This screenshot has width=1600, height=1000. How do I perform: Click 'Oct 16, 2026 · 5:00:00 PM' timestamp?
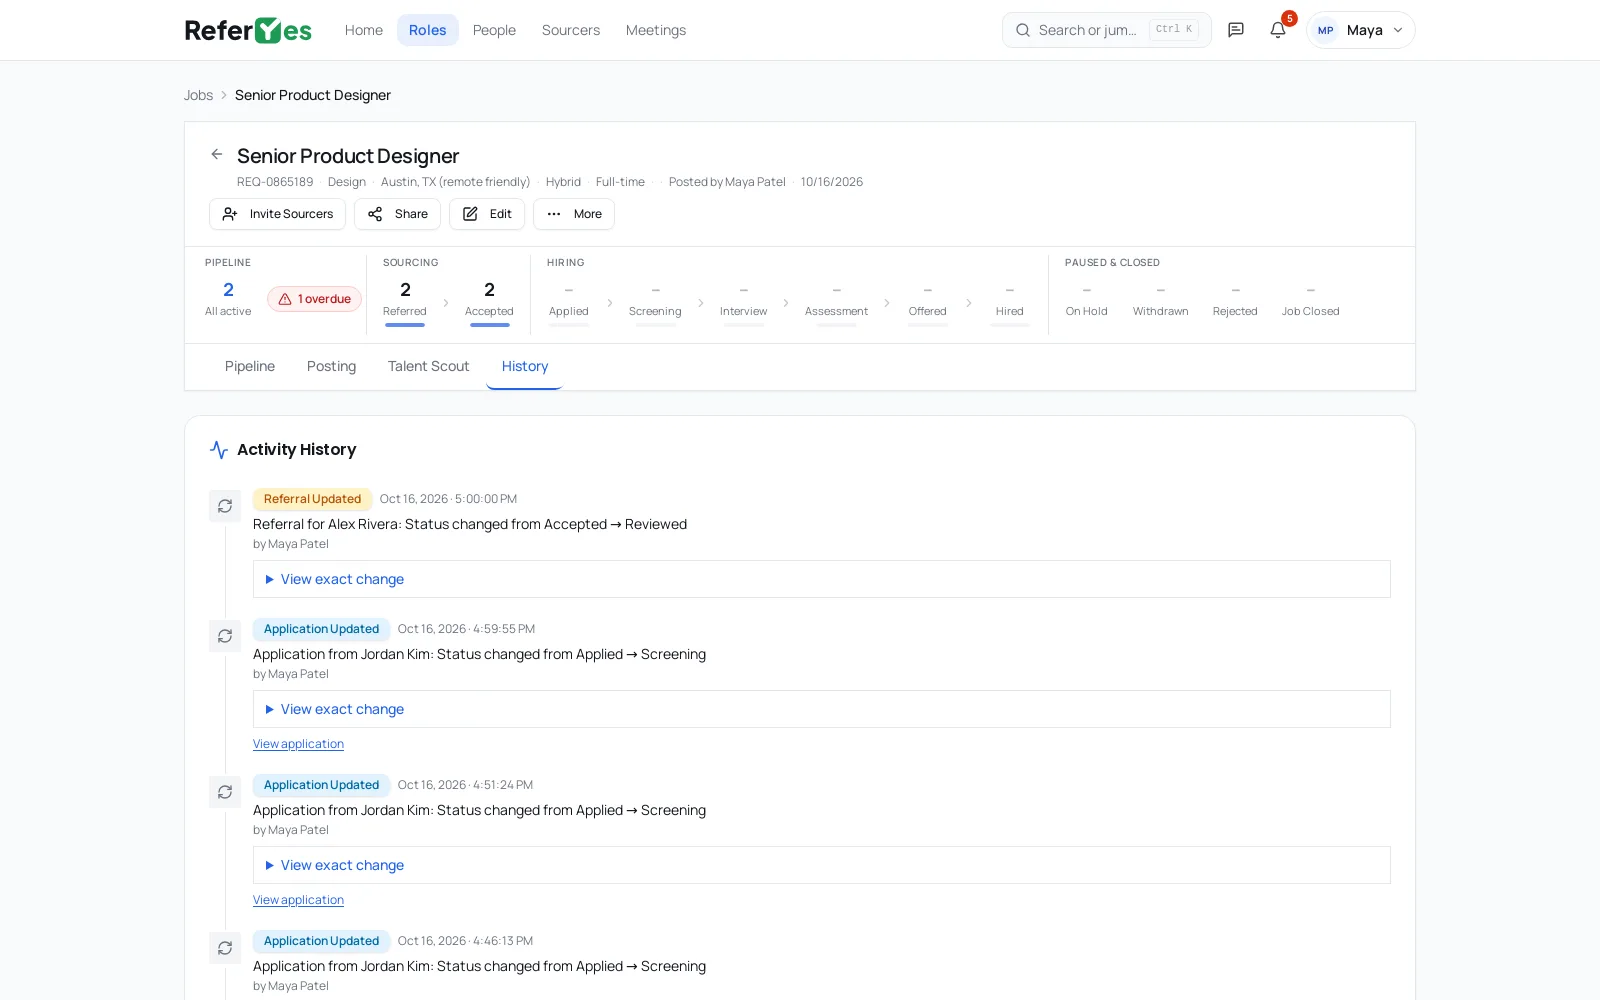point(448,499)
